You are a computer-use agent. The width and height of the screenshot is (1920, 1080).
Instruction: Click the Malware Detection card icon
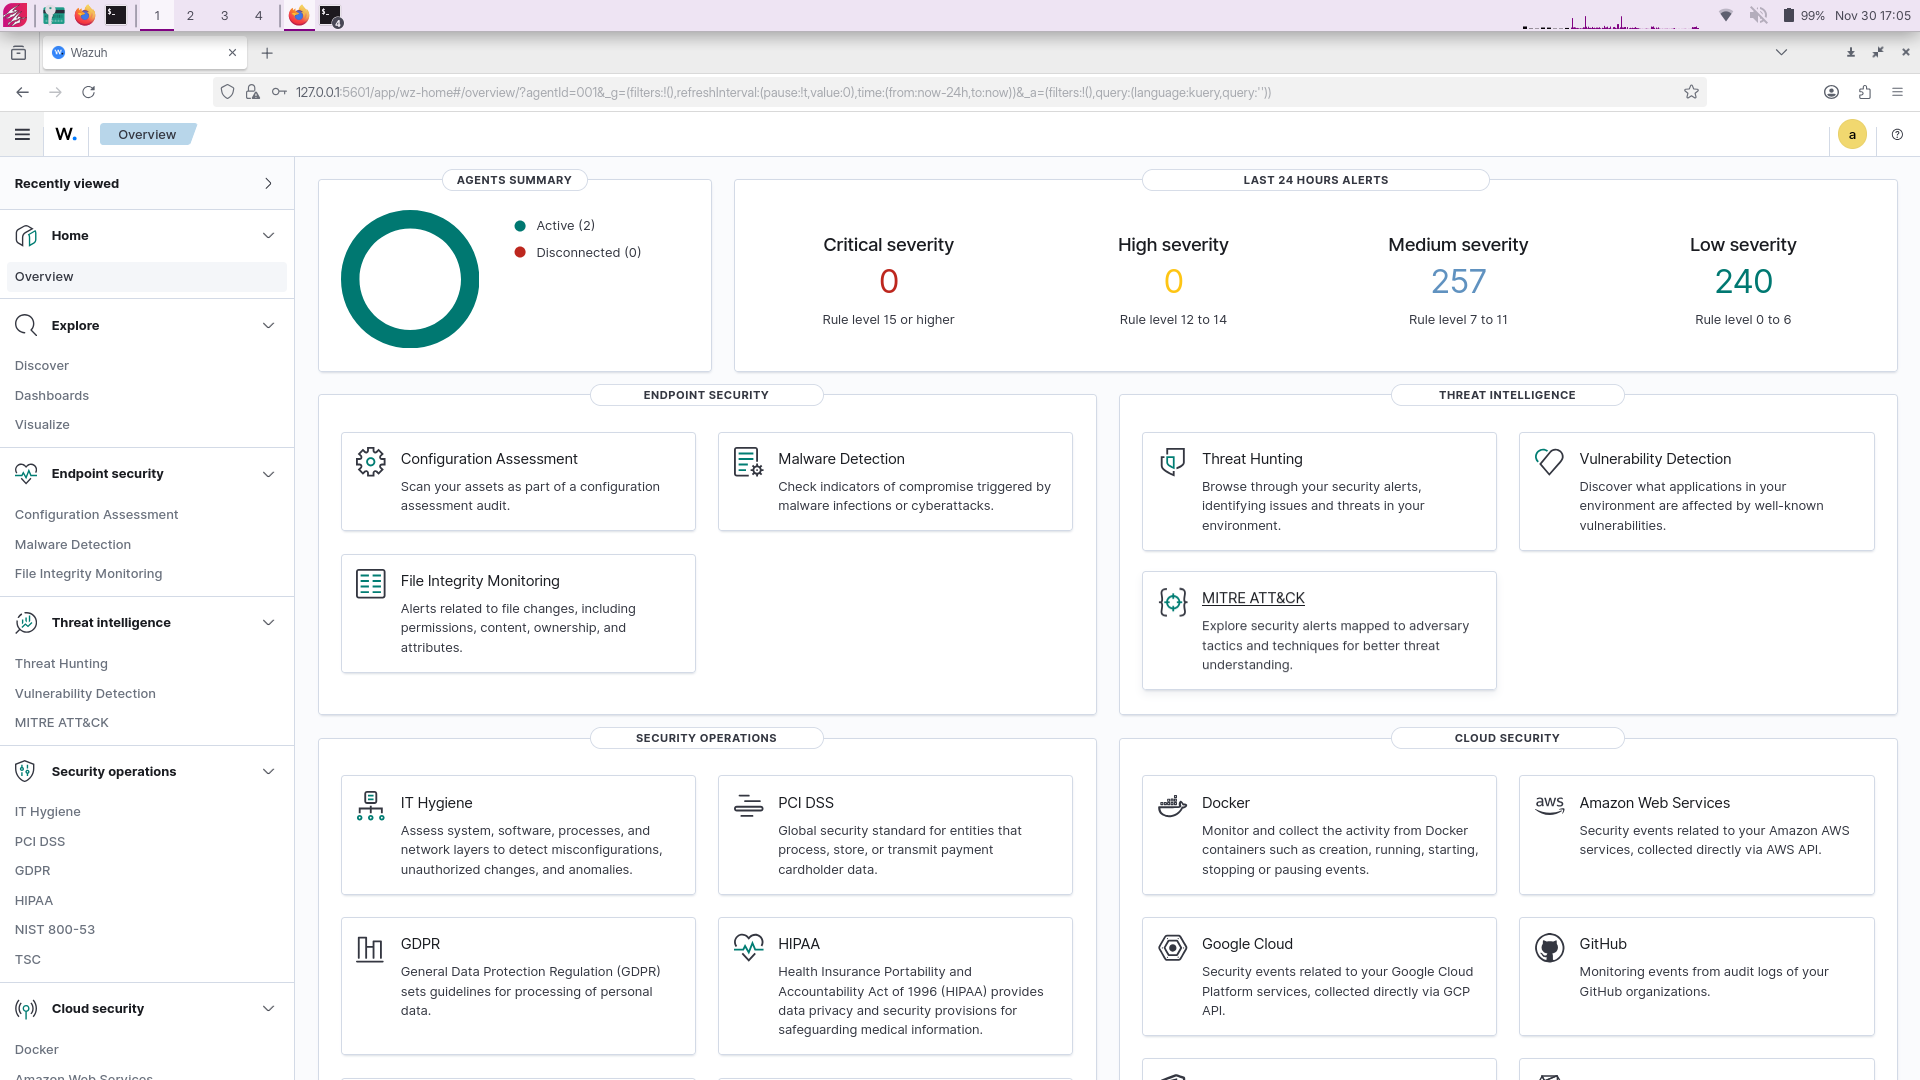pyautogui.click(x=748, y=461)
